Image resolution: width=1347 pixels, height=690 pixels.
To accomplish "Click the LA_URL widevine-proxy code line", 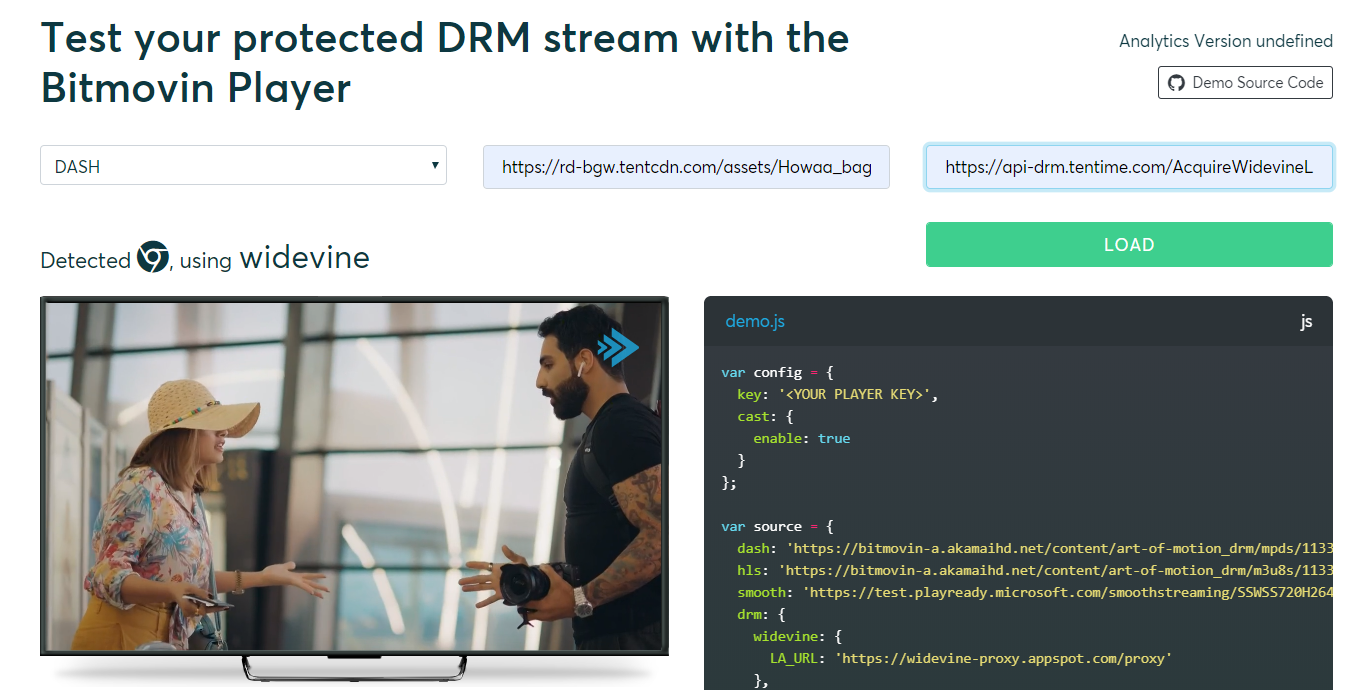I will [x=970, y=658].
